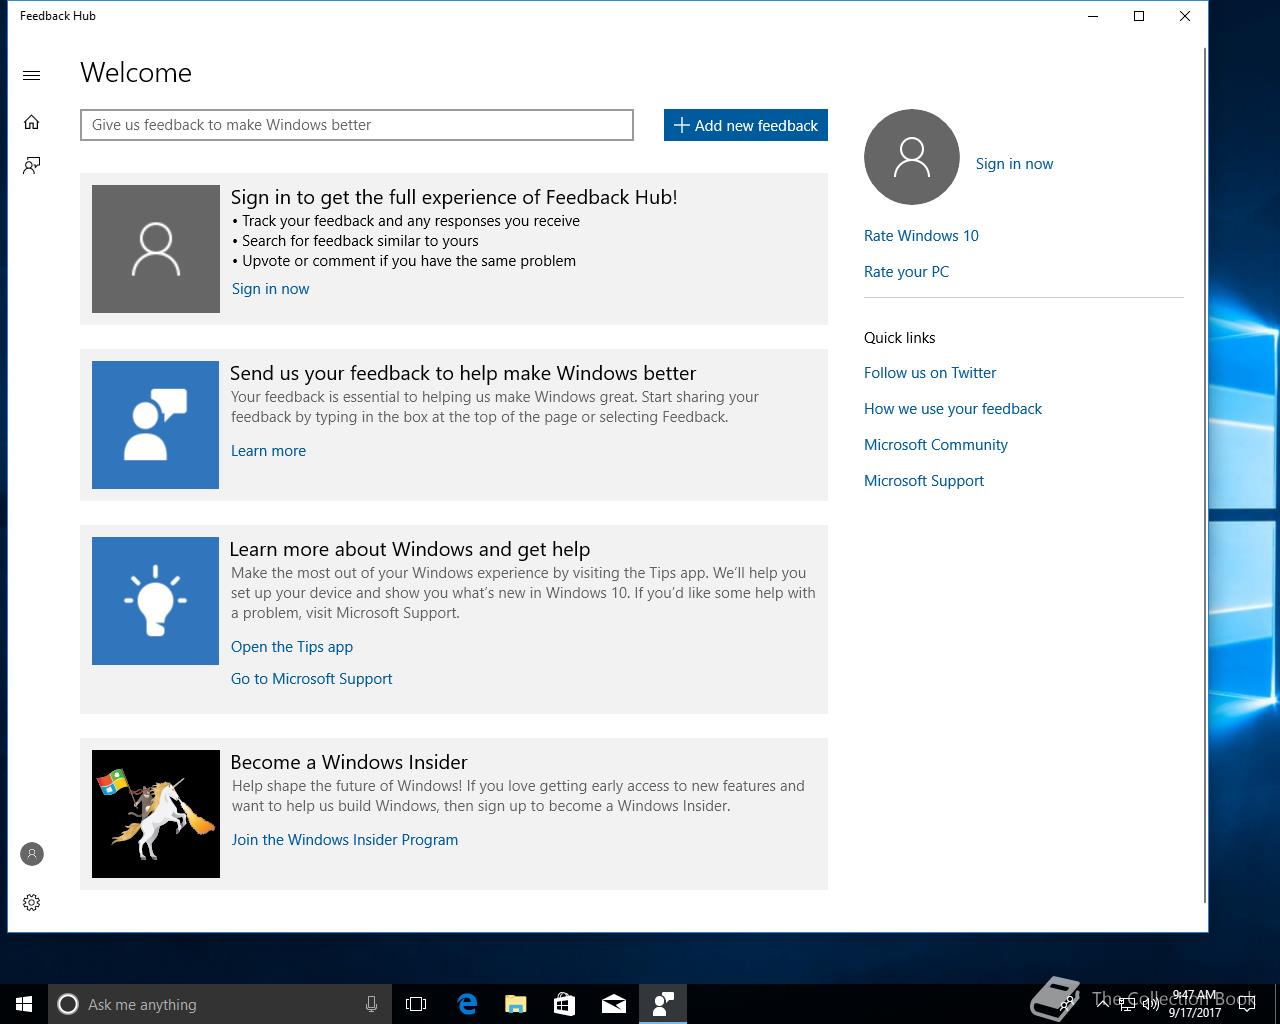Open the Feedback sidebar icon
Viewport: 1280px width, 1024px height.
tap(31, 165)
